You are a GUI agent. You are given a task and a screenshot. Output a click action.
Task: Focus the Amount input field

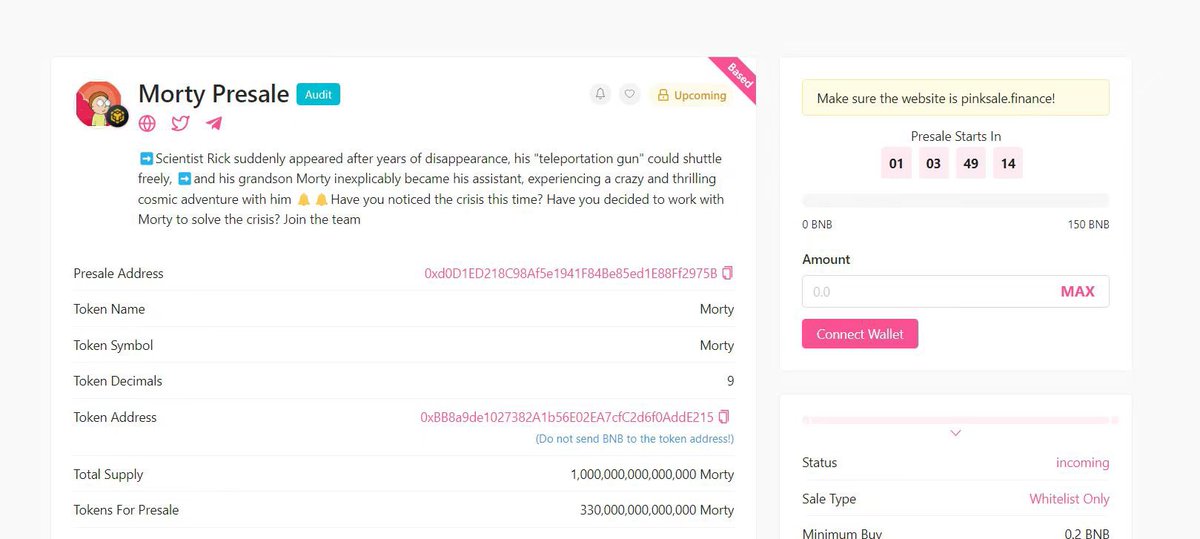(955, 292)
